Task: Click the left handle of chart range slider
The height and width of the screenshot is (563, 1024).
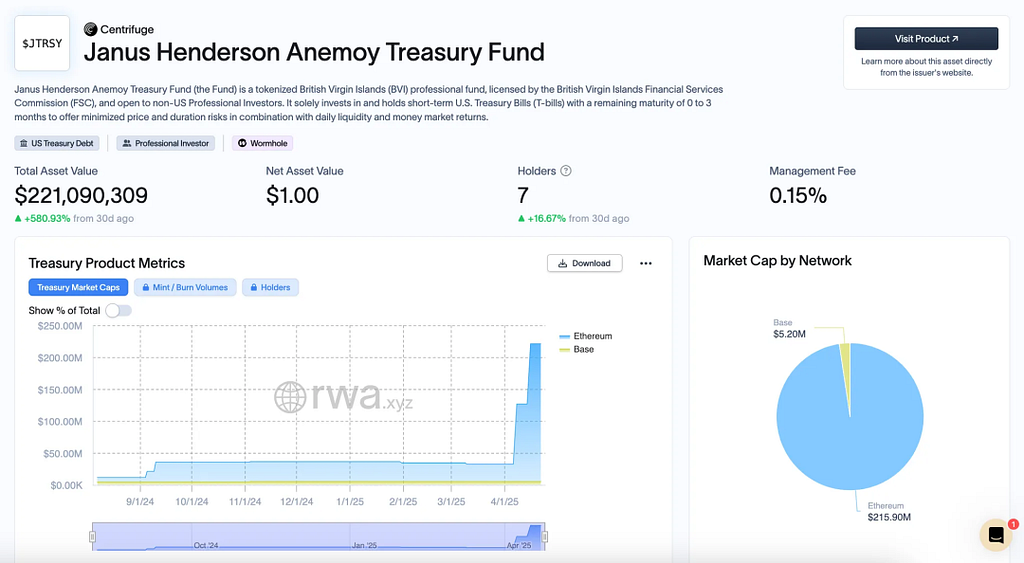Action: point(92,537)
